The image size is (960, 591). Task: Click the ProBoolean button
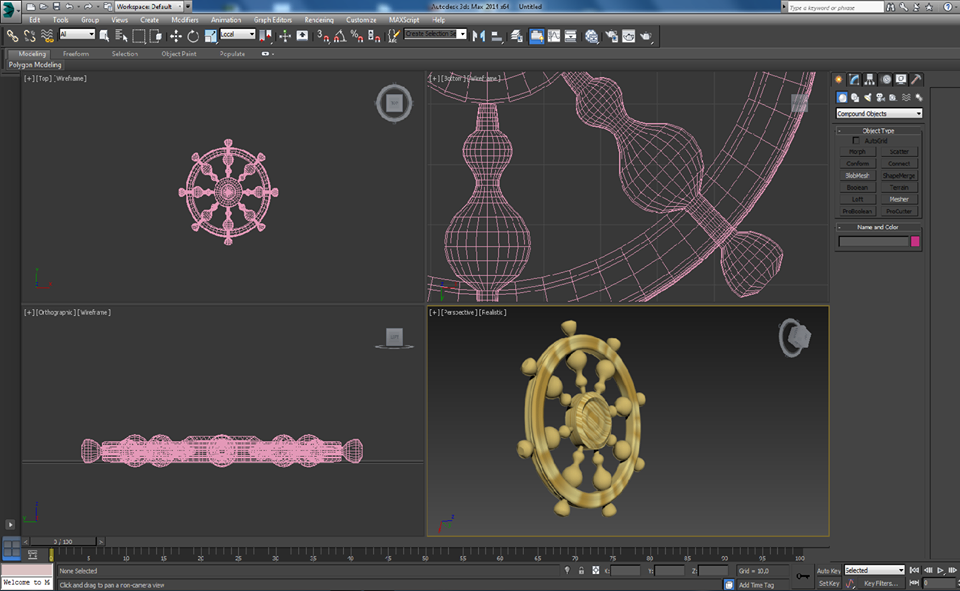click(858, 211)
